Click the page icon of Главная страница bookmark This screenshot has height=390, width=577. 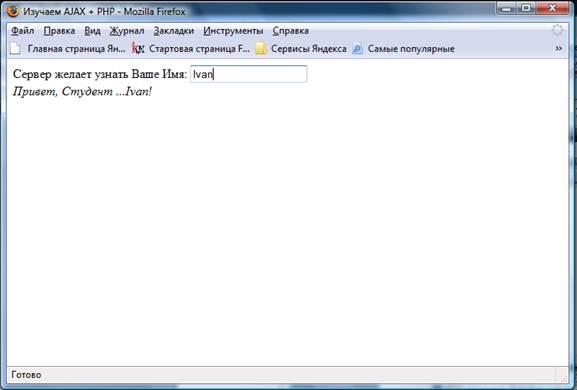coord(15,49)
